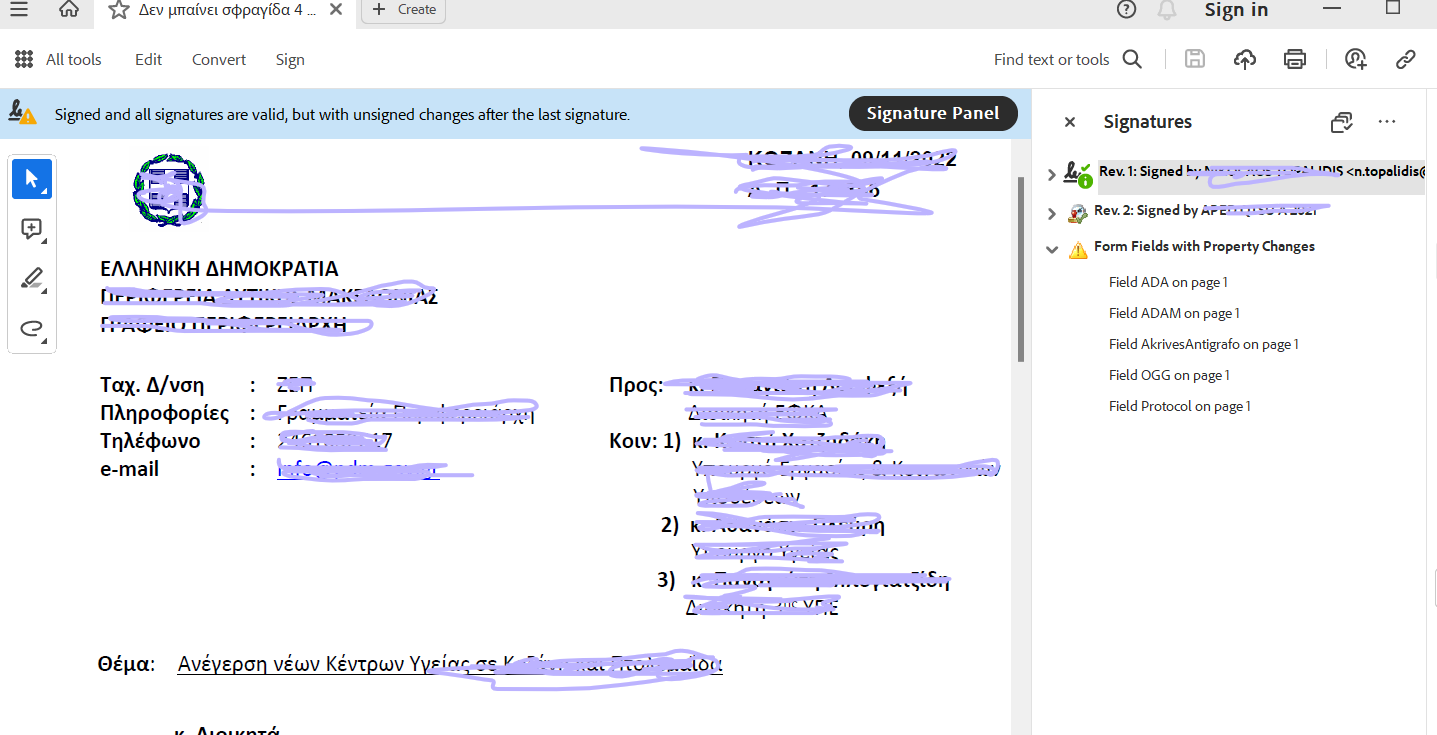Click the validate all signatures icon

click(1341, 122)
